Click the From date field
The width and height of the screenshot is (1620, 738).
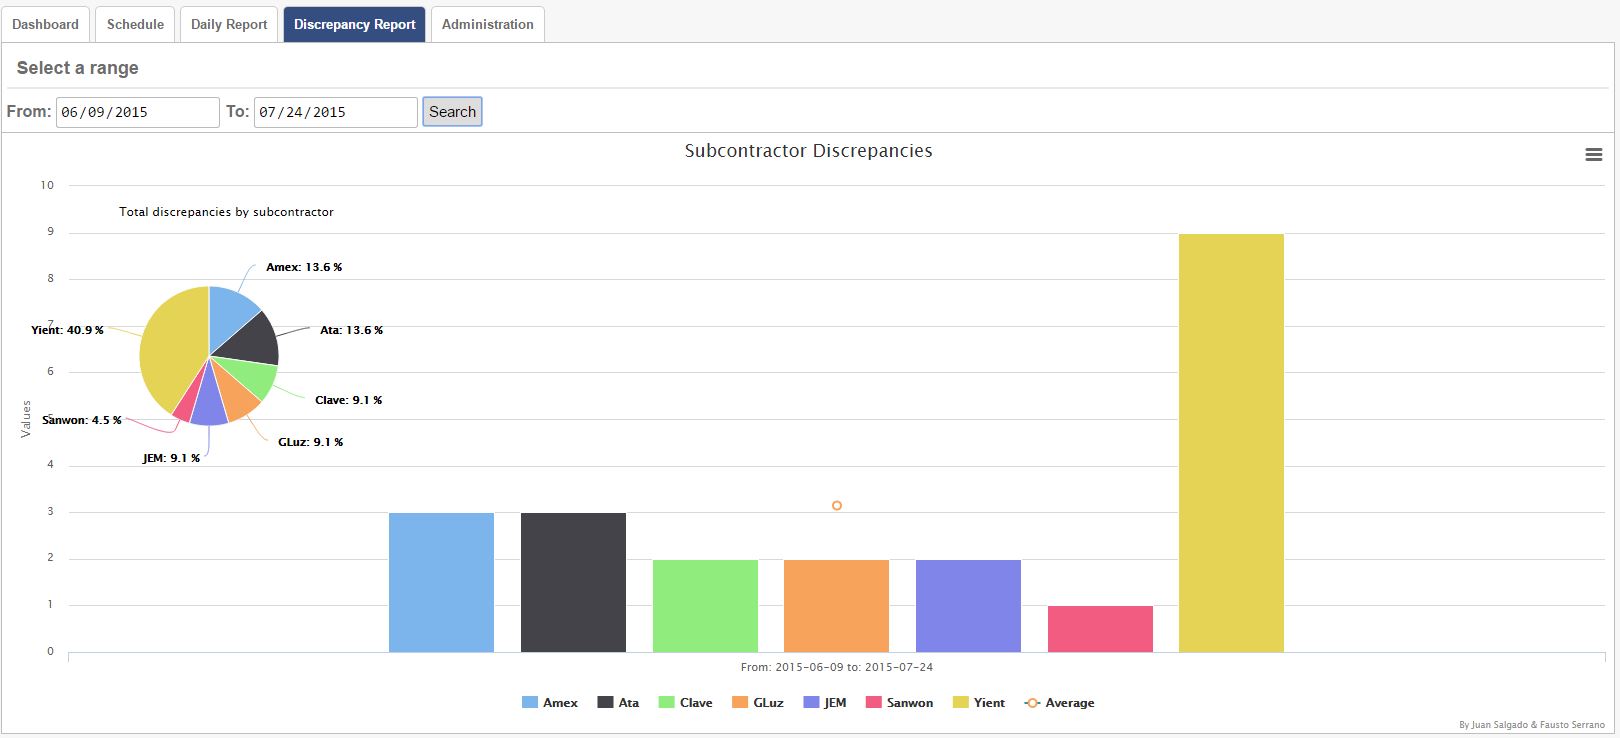click(x=137, y=112)
